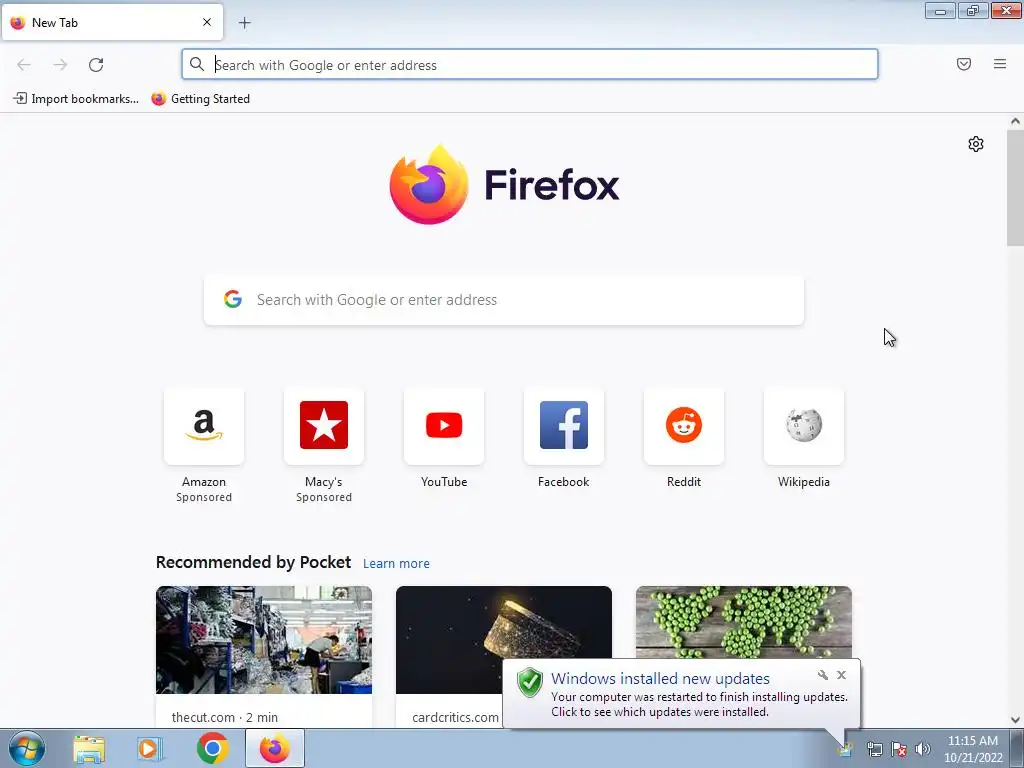
Task: Click the reload page icon
Action: (x=96, y=65)
